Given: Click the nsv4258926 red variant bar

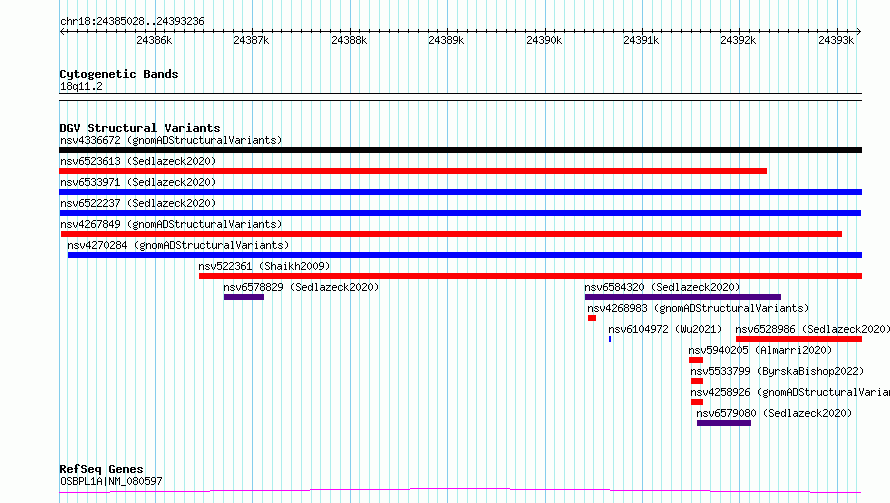Looking at the screenshot, I should click(x=697, y=402).
